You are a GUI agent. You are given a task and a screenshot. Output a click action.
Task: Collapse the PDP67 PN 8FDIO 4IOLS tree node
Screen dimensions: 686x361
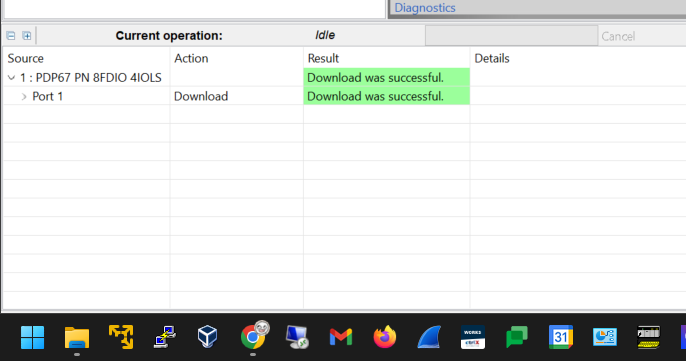pos(11,78)
